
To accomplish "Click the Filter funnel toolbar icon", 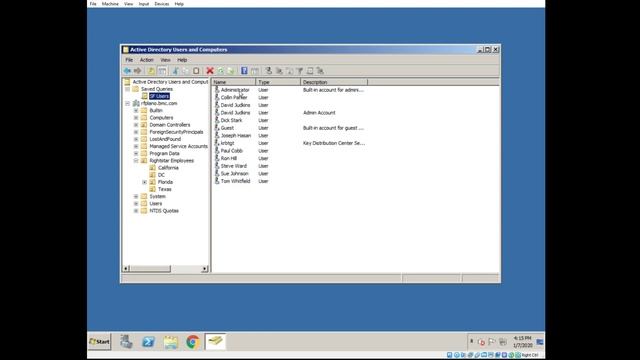I will point(300,71).
